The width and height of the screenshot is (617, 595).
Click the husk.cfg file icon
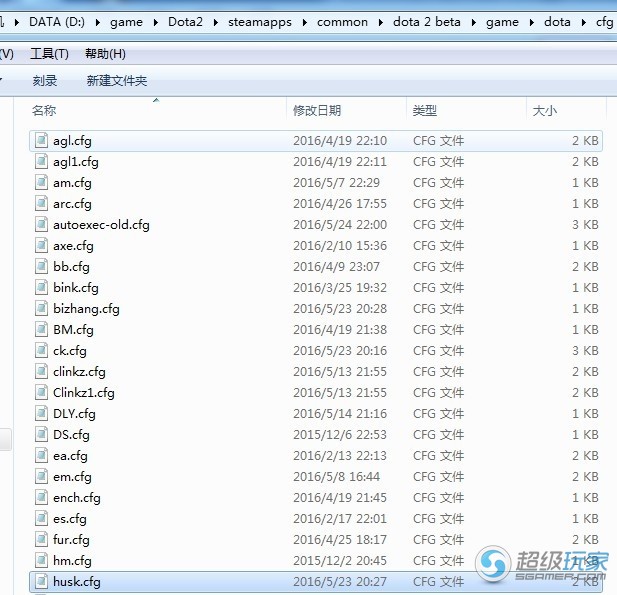pyautogui.click(x=41, y=581)
